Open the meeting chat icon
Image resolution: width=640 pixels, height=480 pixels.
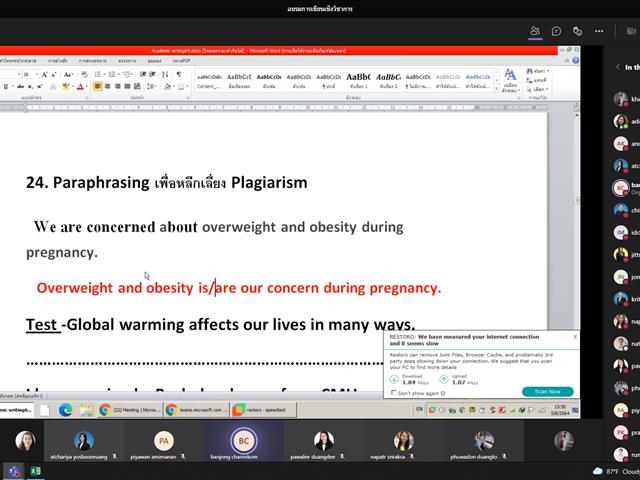(x=556, y=31)
